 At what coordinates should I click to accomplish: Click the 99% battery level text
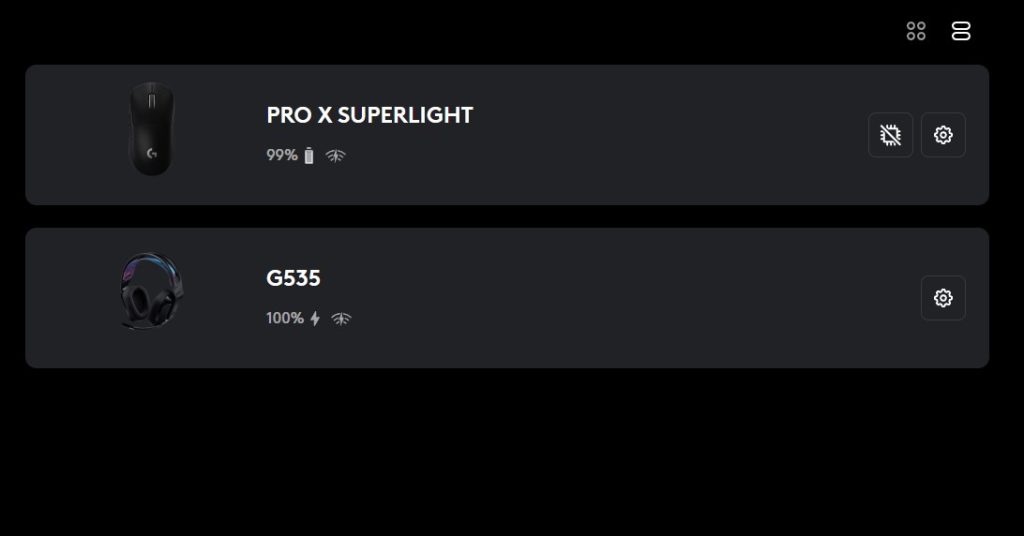[x=282, y=155]
